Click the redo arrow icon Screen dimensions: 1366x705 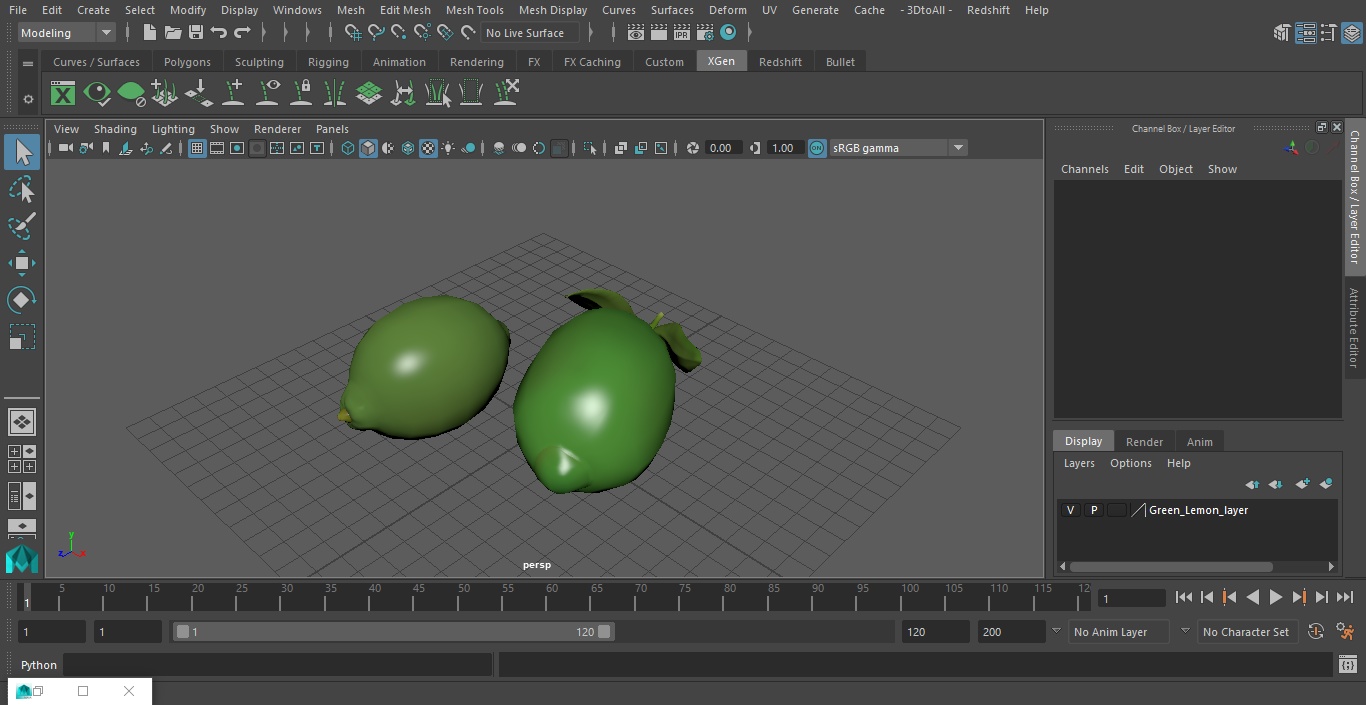pyautogui.click(x=242, y=33)
